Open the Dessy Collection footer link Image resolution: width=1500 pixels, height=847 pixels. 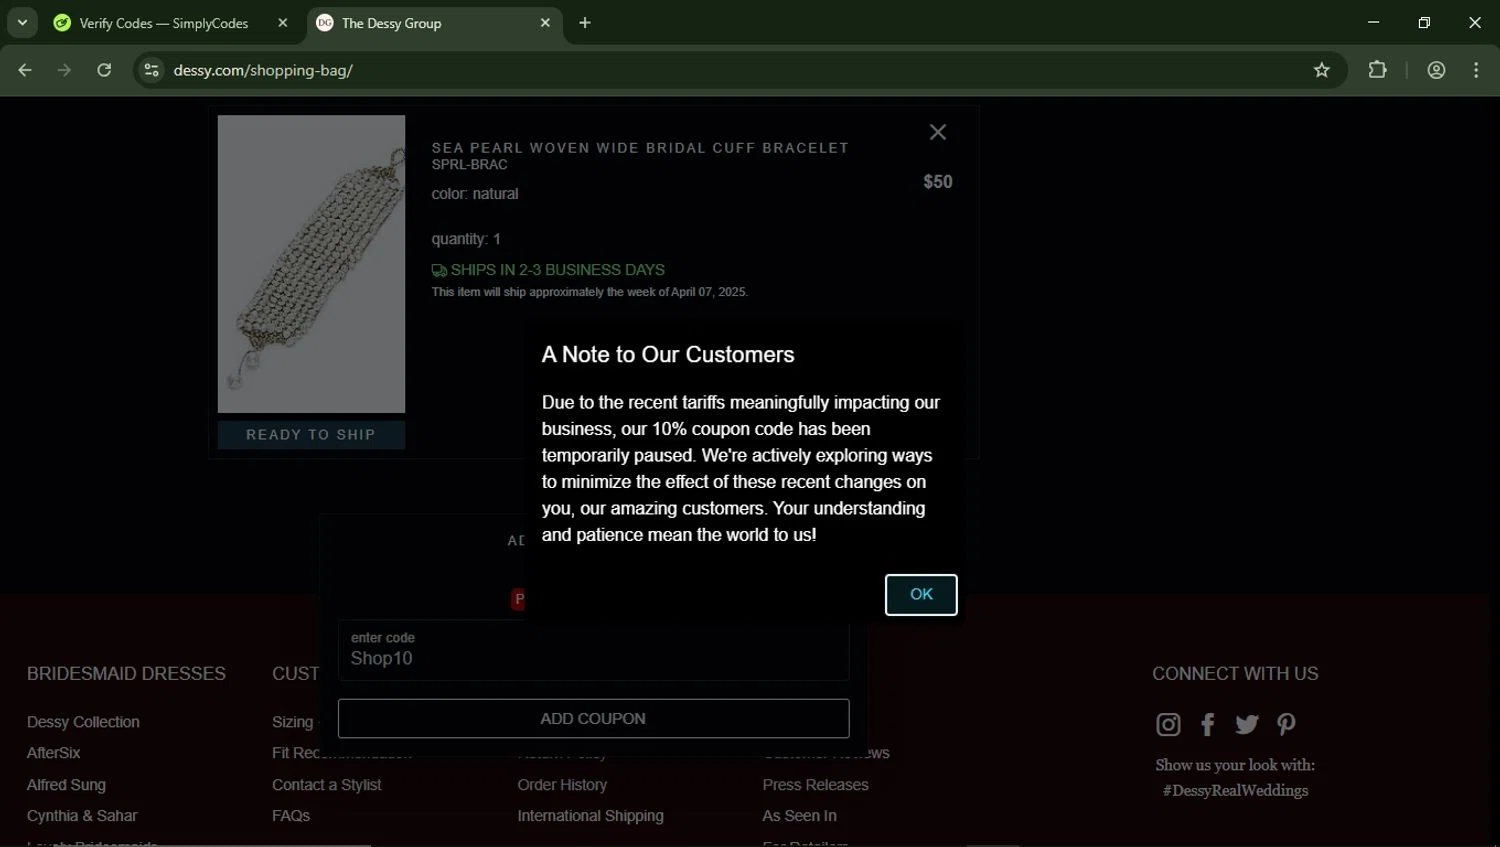pyautogui.click(x=83, y=722)
